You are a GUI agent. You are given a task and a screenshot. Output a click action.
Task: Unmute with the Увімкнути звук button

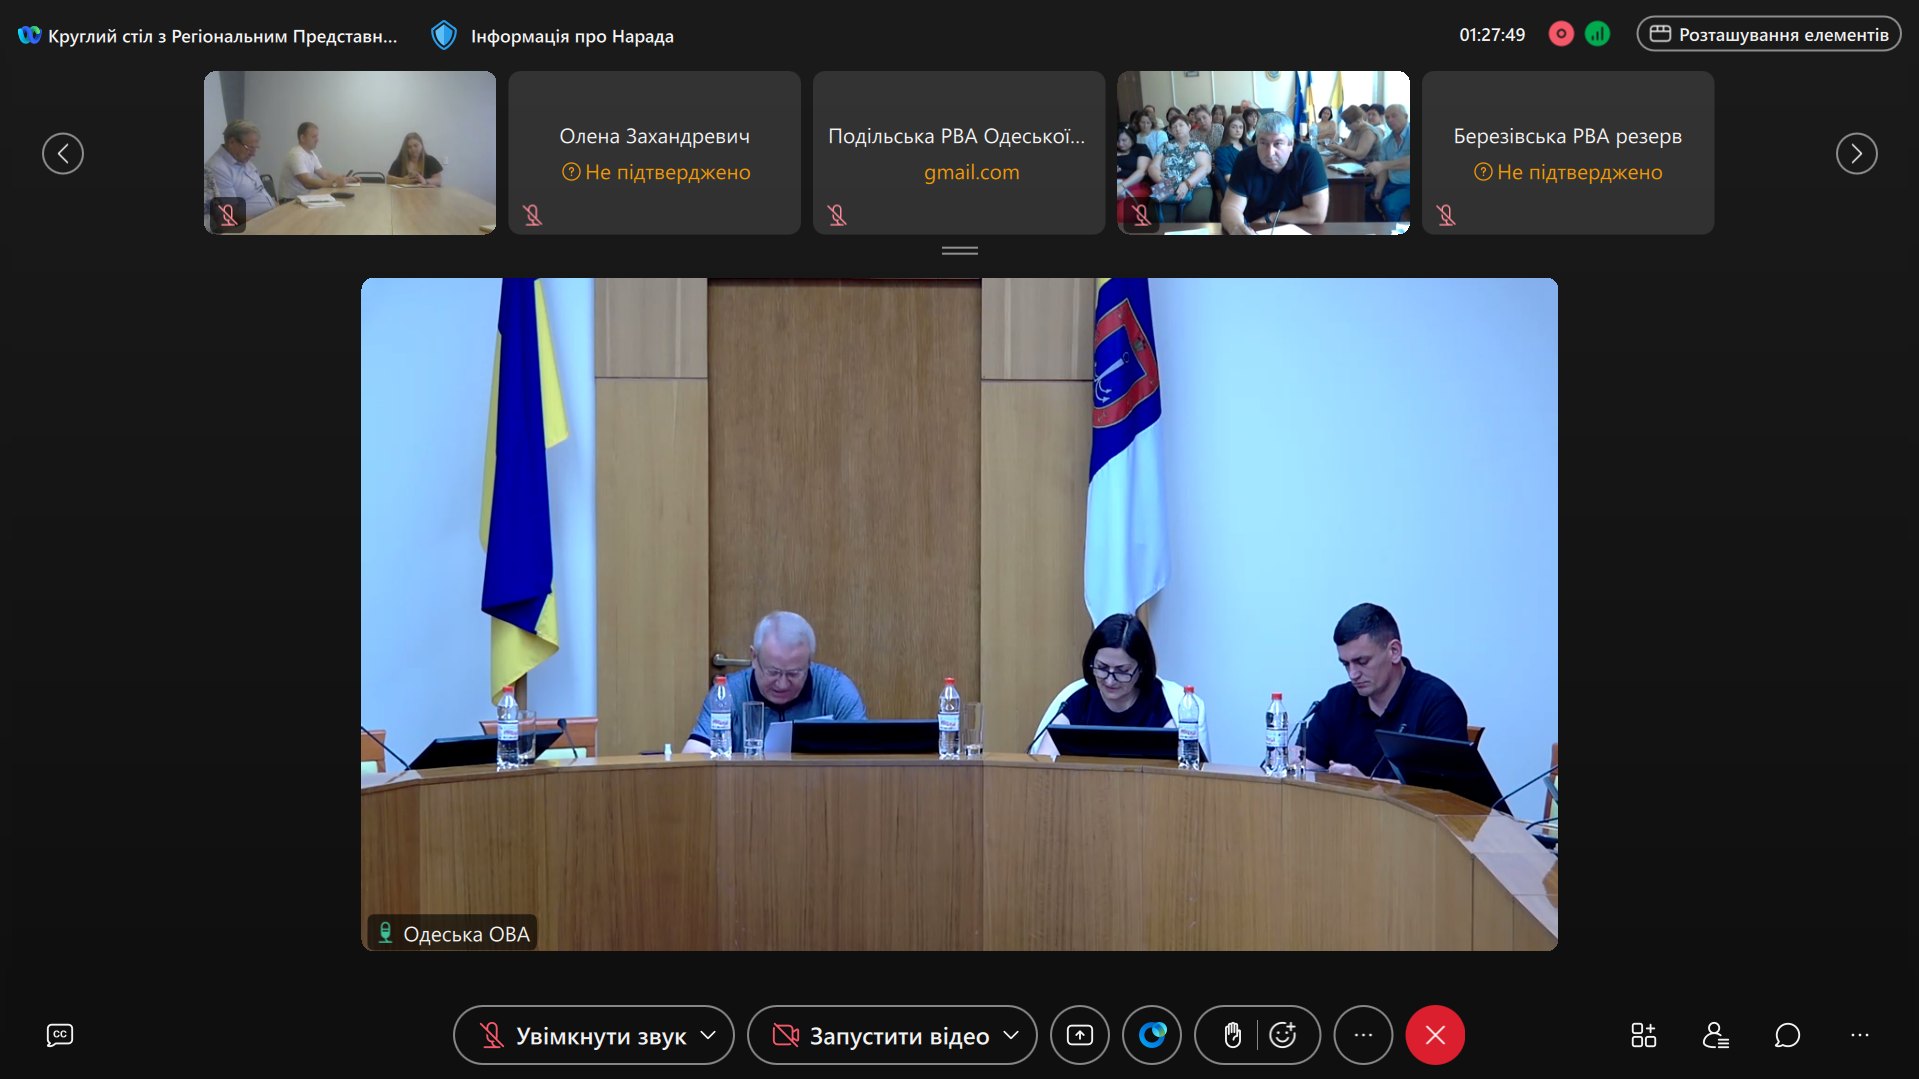click(585, 1035)
